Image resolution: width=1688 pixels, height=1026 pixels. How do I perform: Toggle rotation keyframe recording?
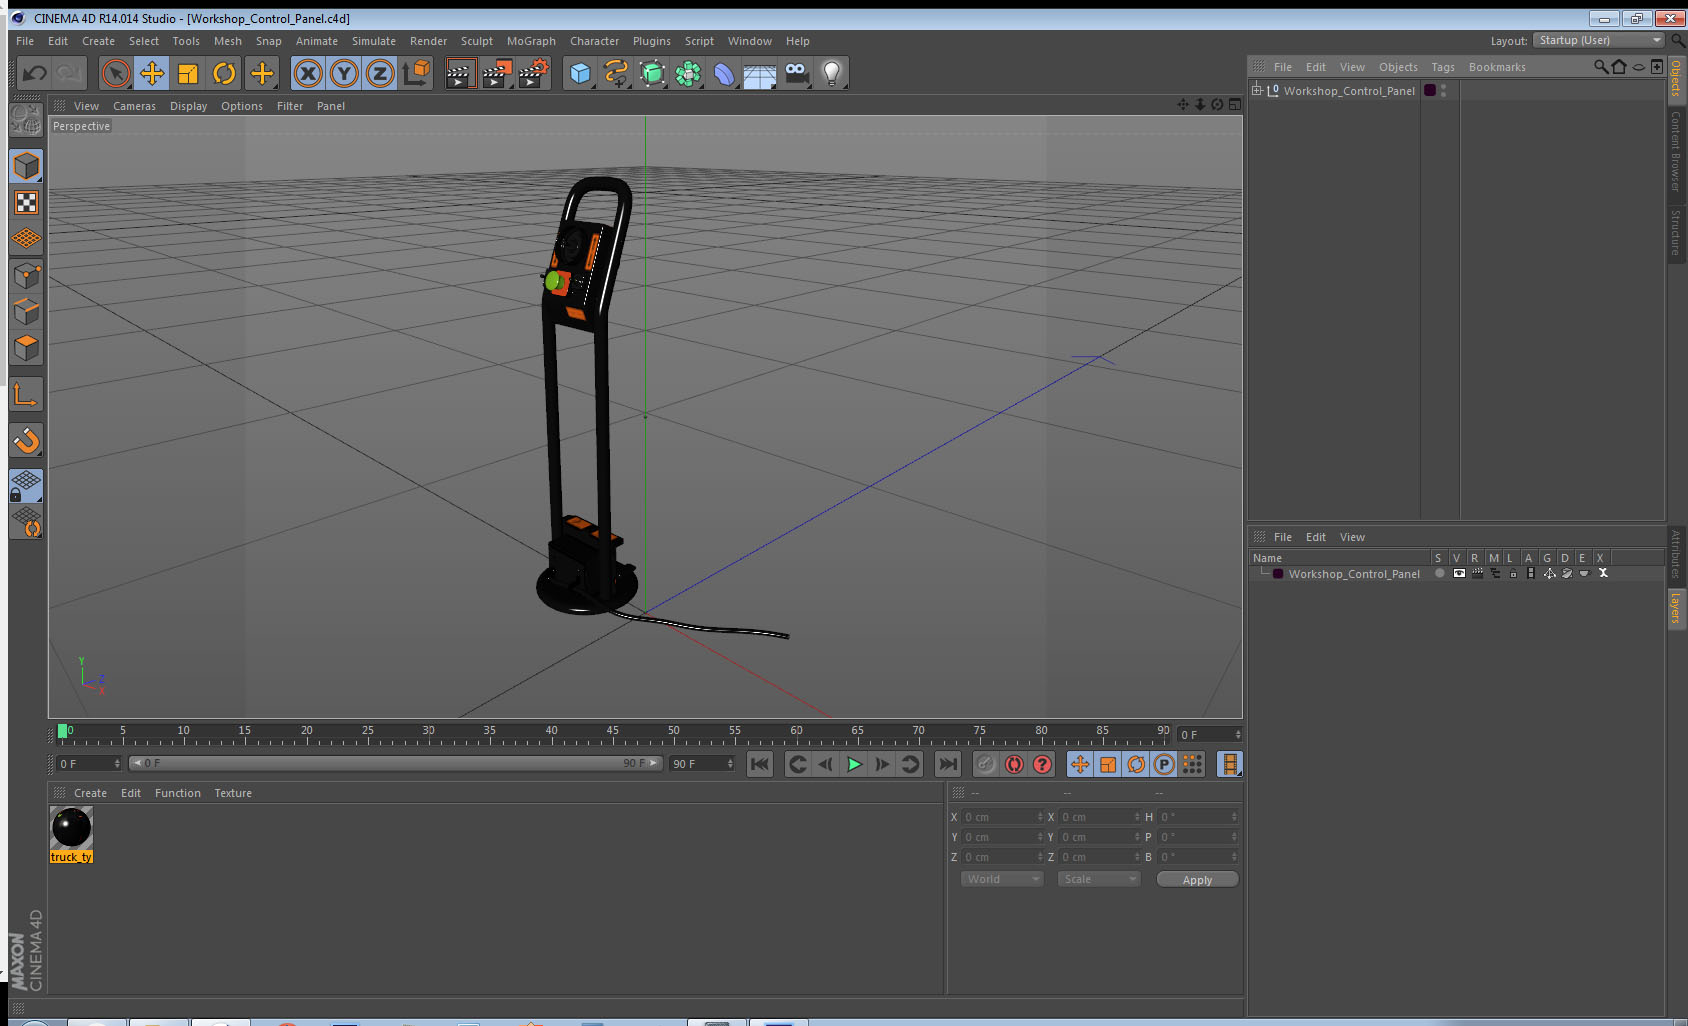point(1136,764)
